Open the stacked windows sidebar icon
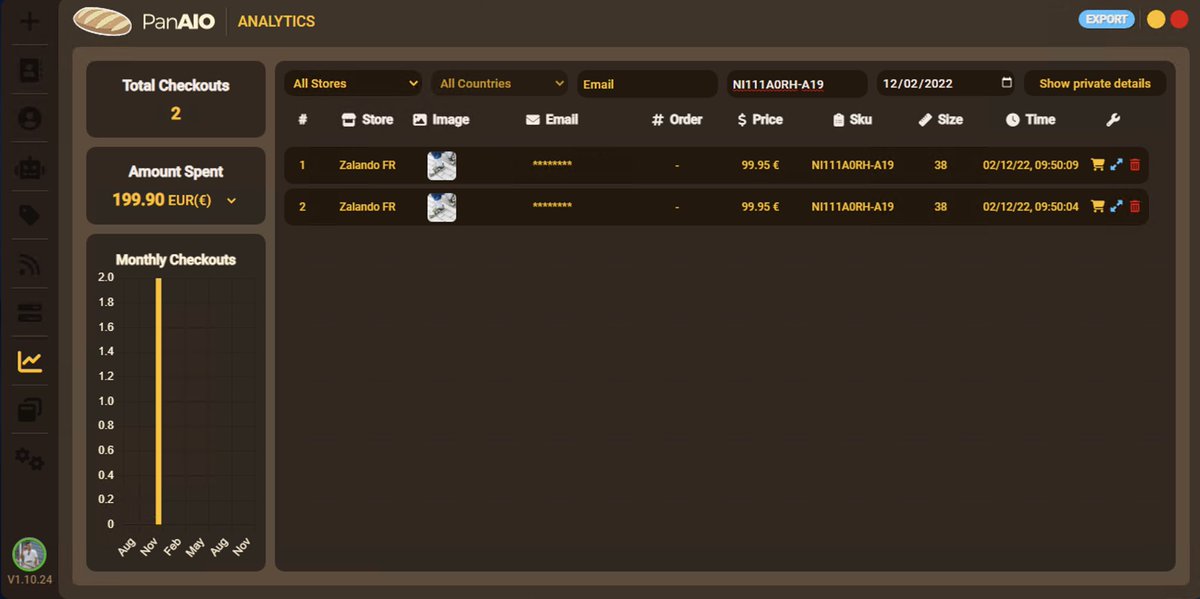The image size is (1200, 599). tap(30, 410)
